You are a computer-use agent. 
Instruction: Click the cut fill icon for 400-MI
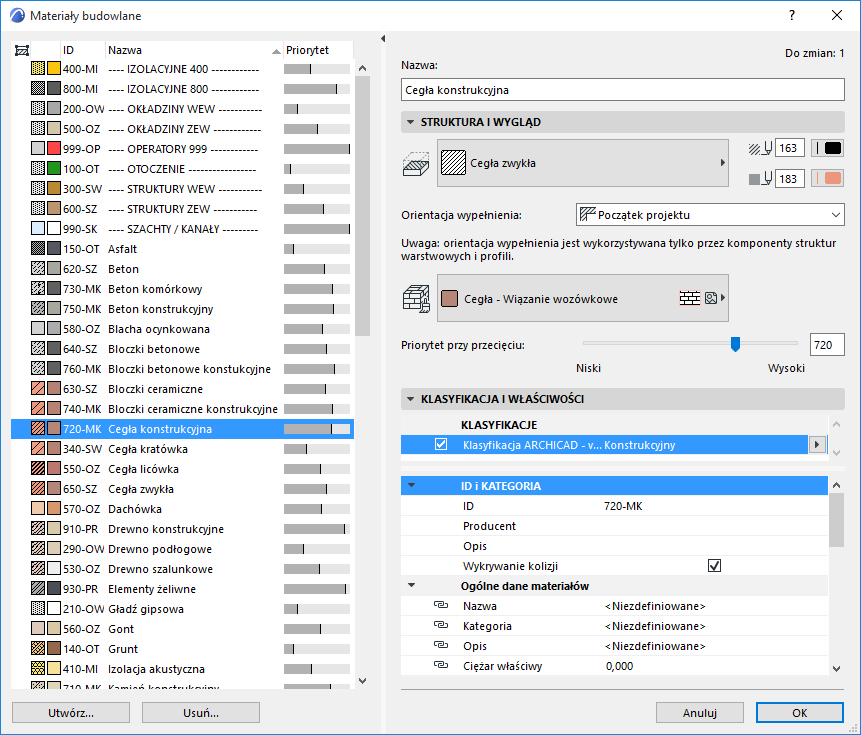coord(38,69)
